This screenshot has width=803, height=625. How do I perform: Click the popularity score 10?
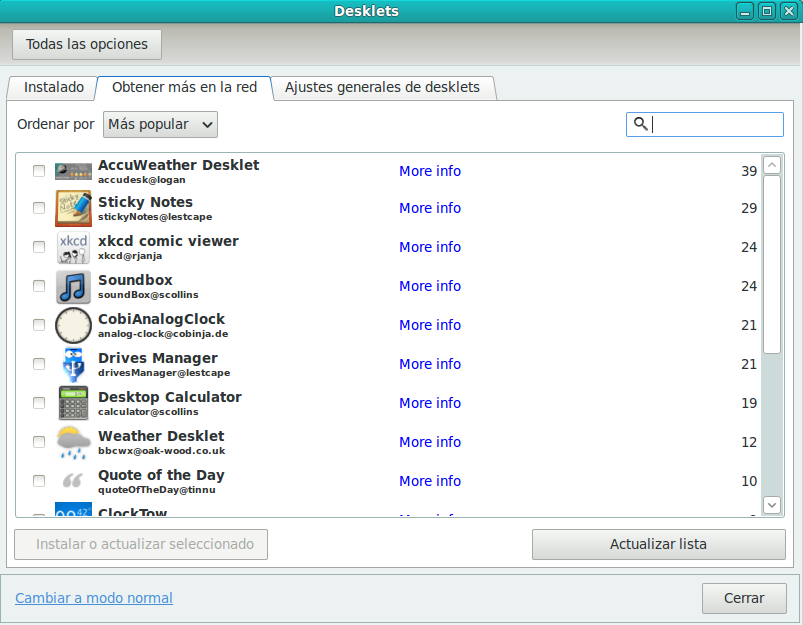click(749, 481)
